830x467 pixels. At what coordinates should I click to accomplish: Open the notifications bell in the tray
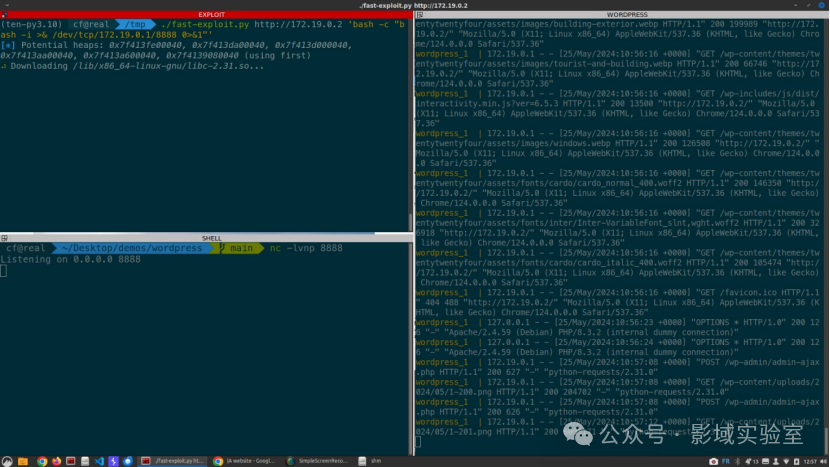coord(748,461)
